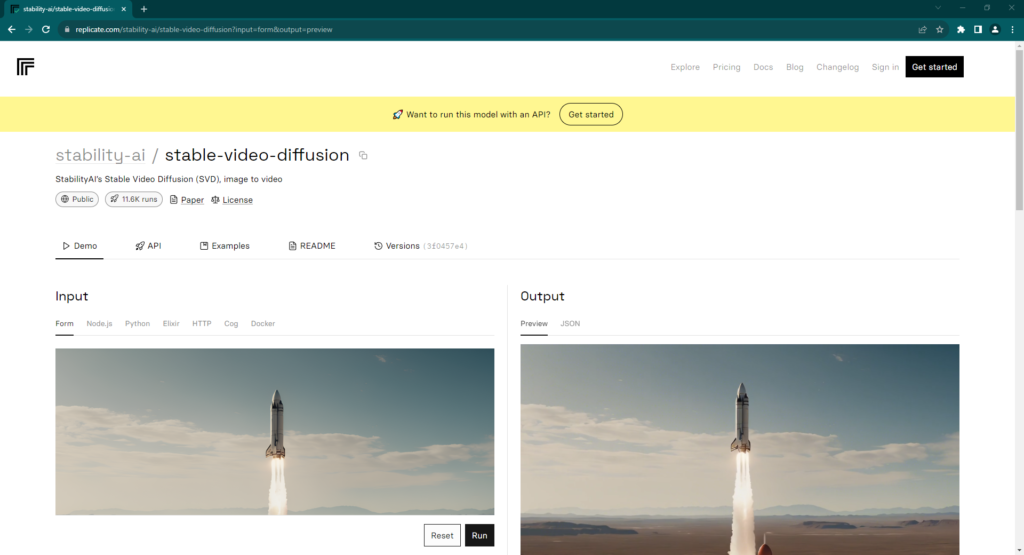Image resolution: width=1024 pixels, height=555 pixels.
Task: Copy model name with the copy icon
Action: (363, 155)
